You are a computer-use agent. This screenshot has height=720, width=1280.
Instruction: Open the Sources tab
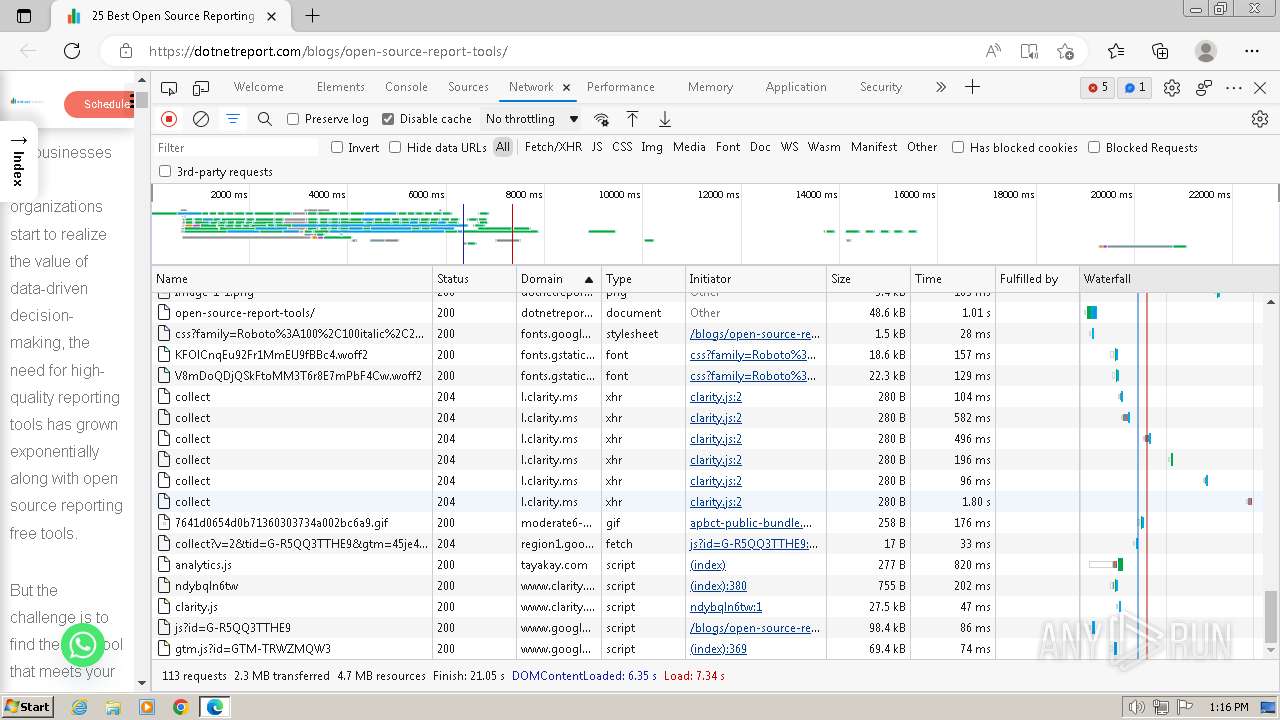(x=468, y=87)
